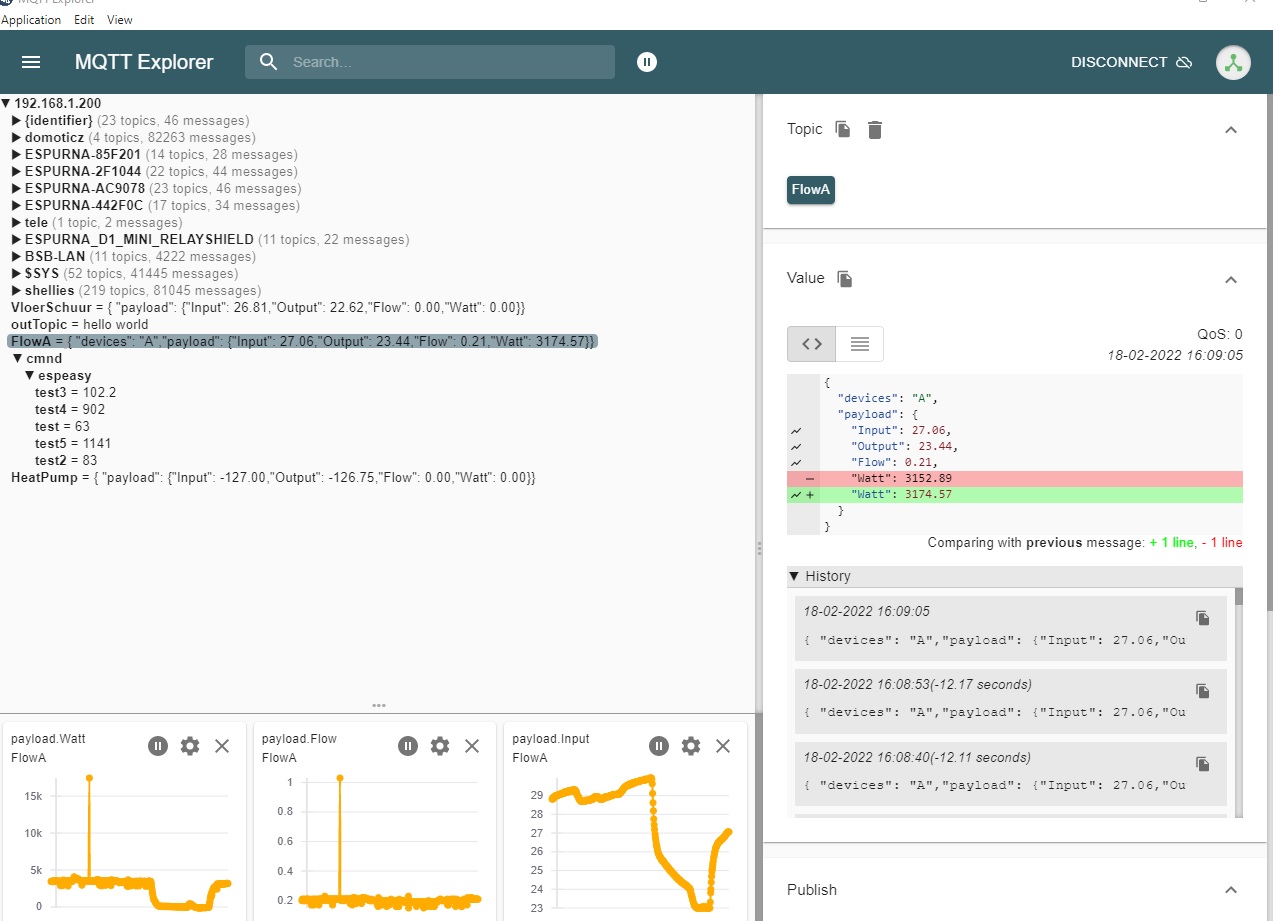Collapse the espeasy topic node

[x=29, y=375]
